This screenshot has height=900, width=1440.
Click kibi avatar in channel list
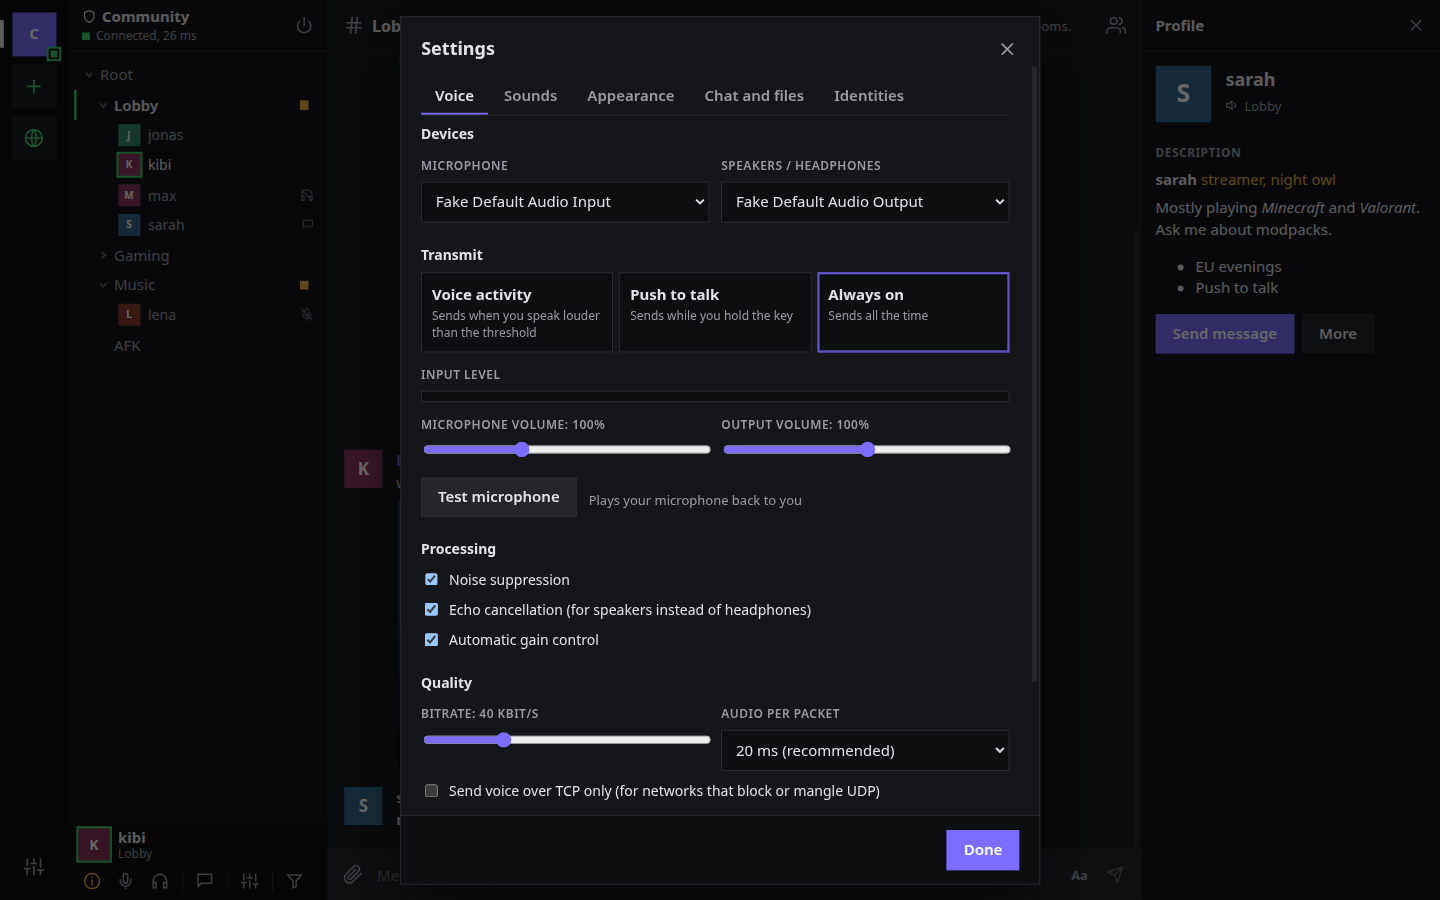point(129,165)
